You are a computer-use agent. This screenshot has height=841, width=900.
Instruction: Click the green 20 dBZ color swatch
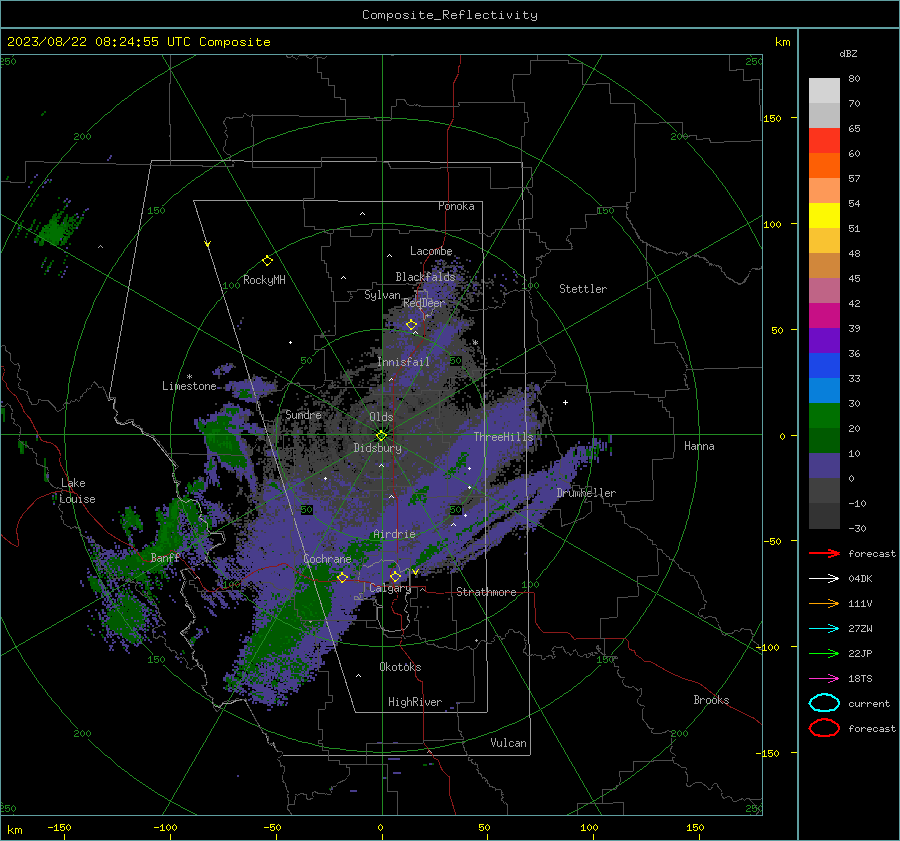tap(824, 416)
